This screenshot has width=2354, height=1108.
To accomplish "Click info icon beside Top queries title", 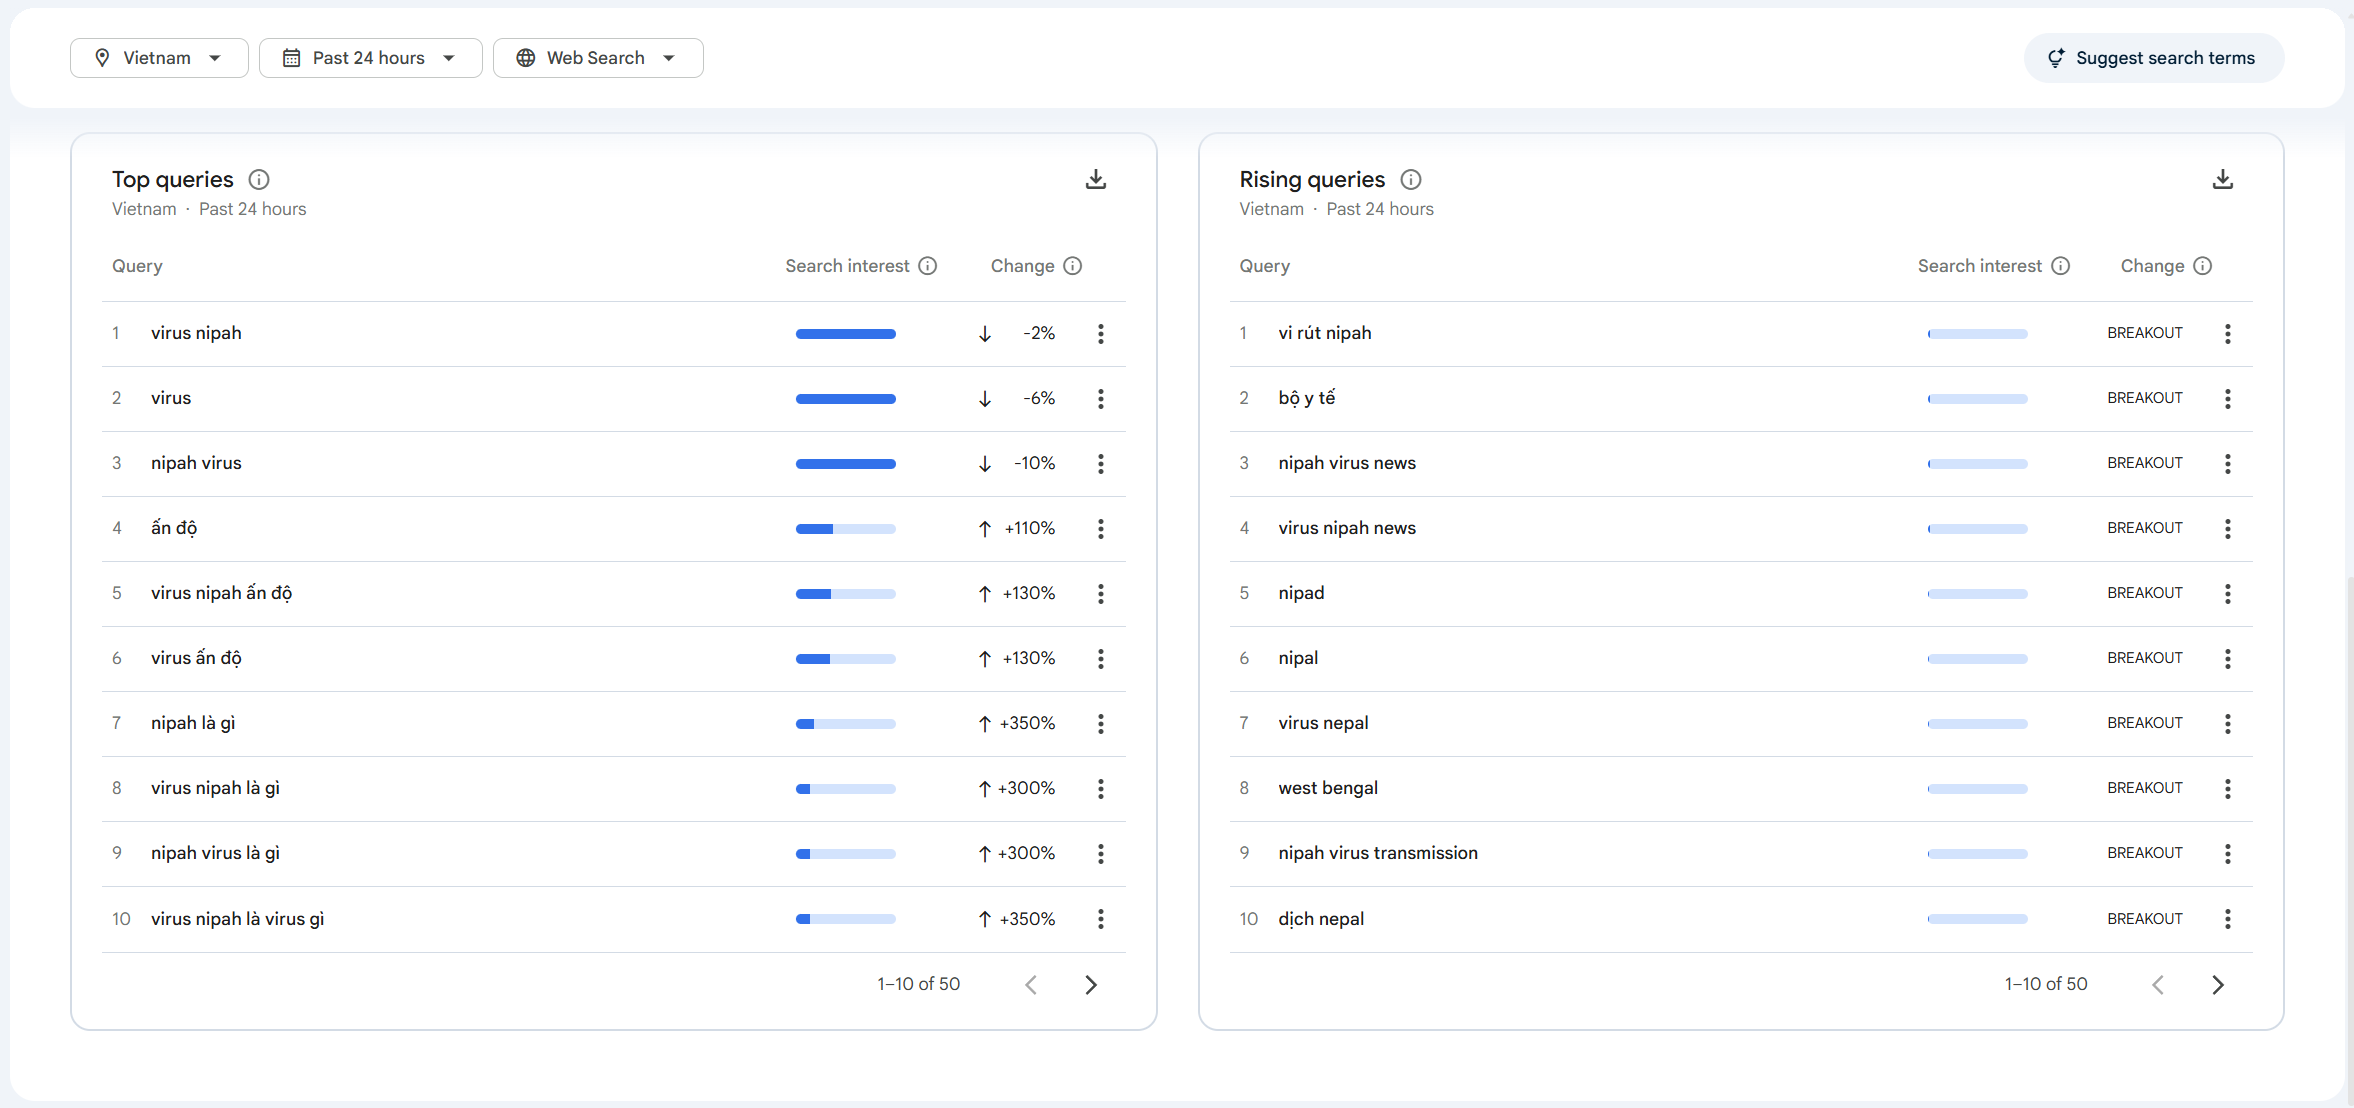I will (259, 180).
